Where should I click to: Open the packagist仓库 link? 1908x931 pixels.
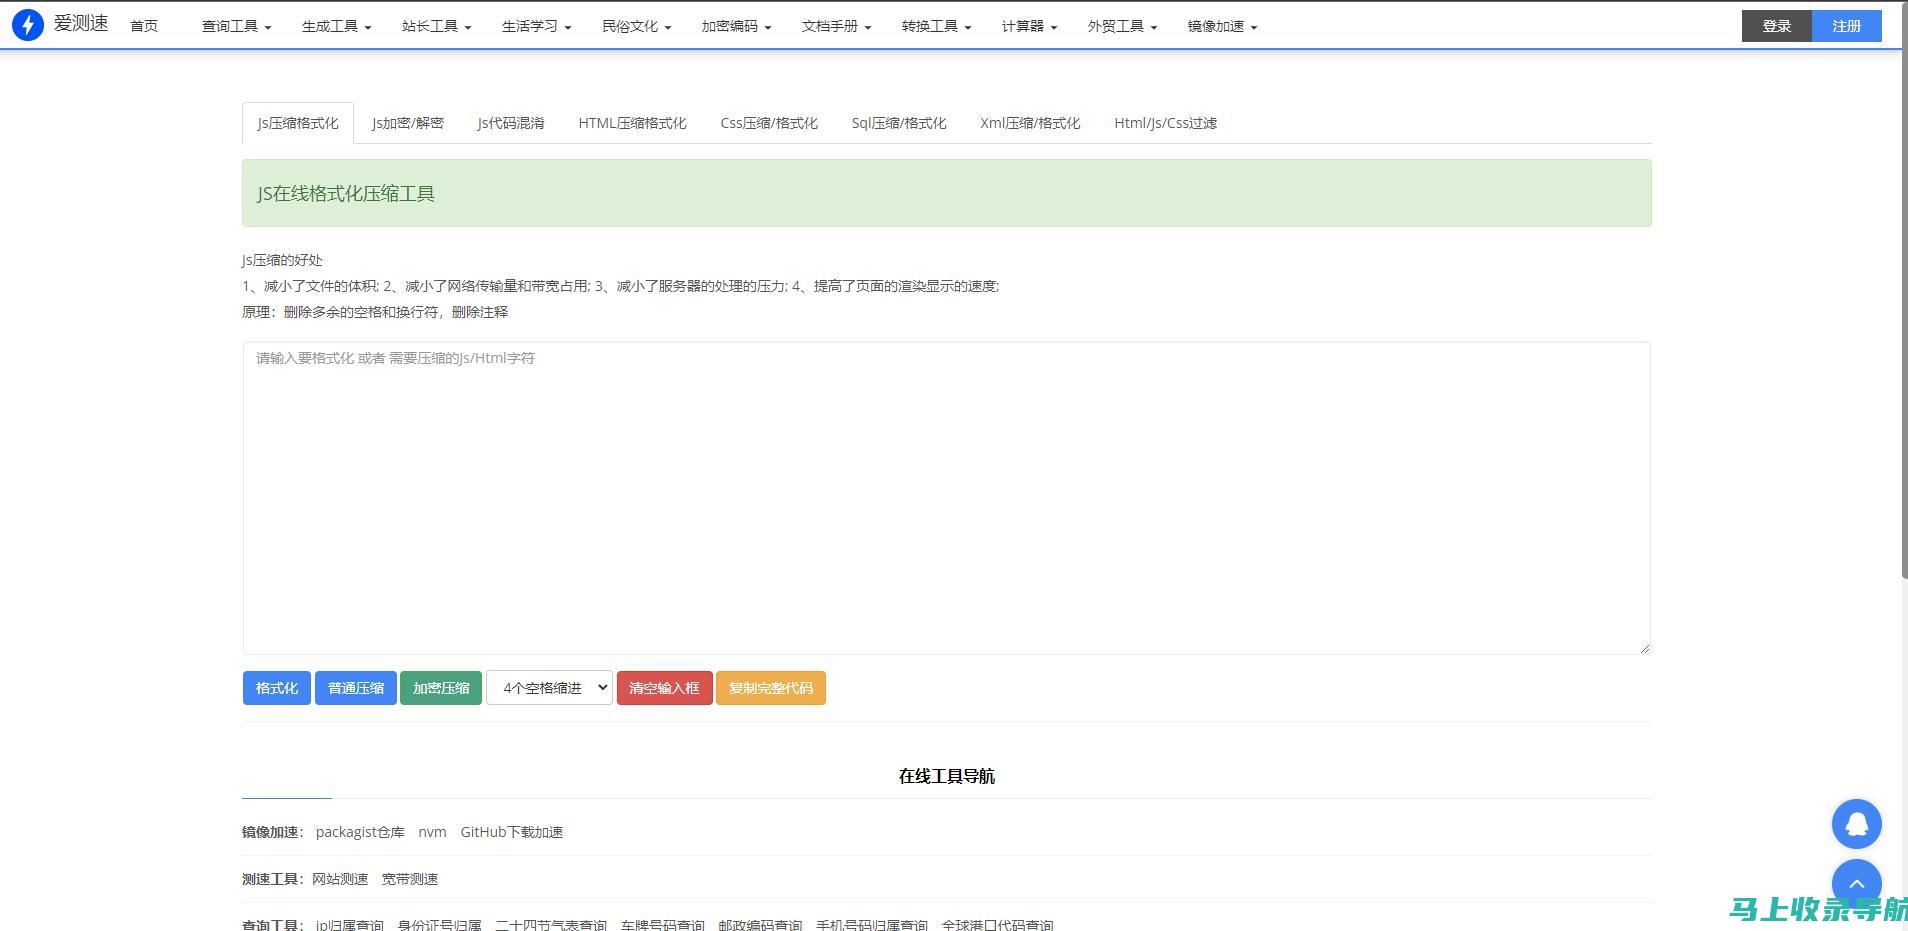pyautogui.click(x=360, y=832)
